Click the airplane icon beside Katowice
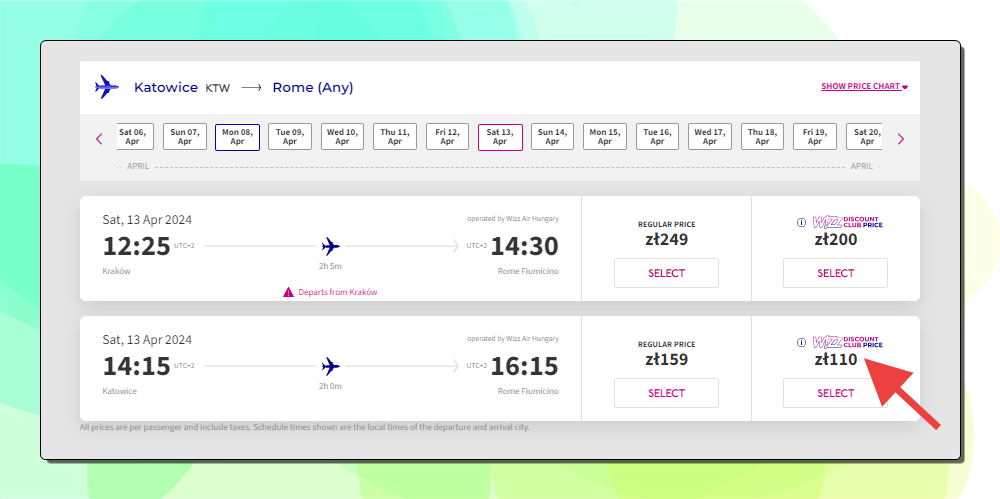The height and width of the screenshot is (499, 1000). pos(107,87)
